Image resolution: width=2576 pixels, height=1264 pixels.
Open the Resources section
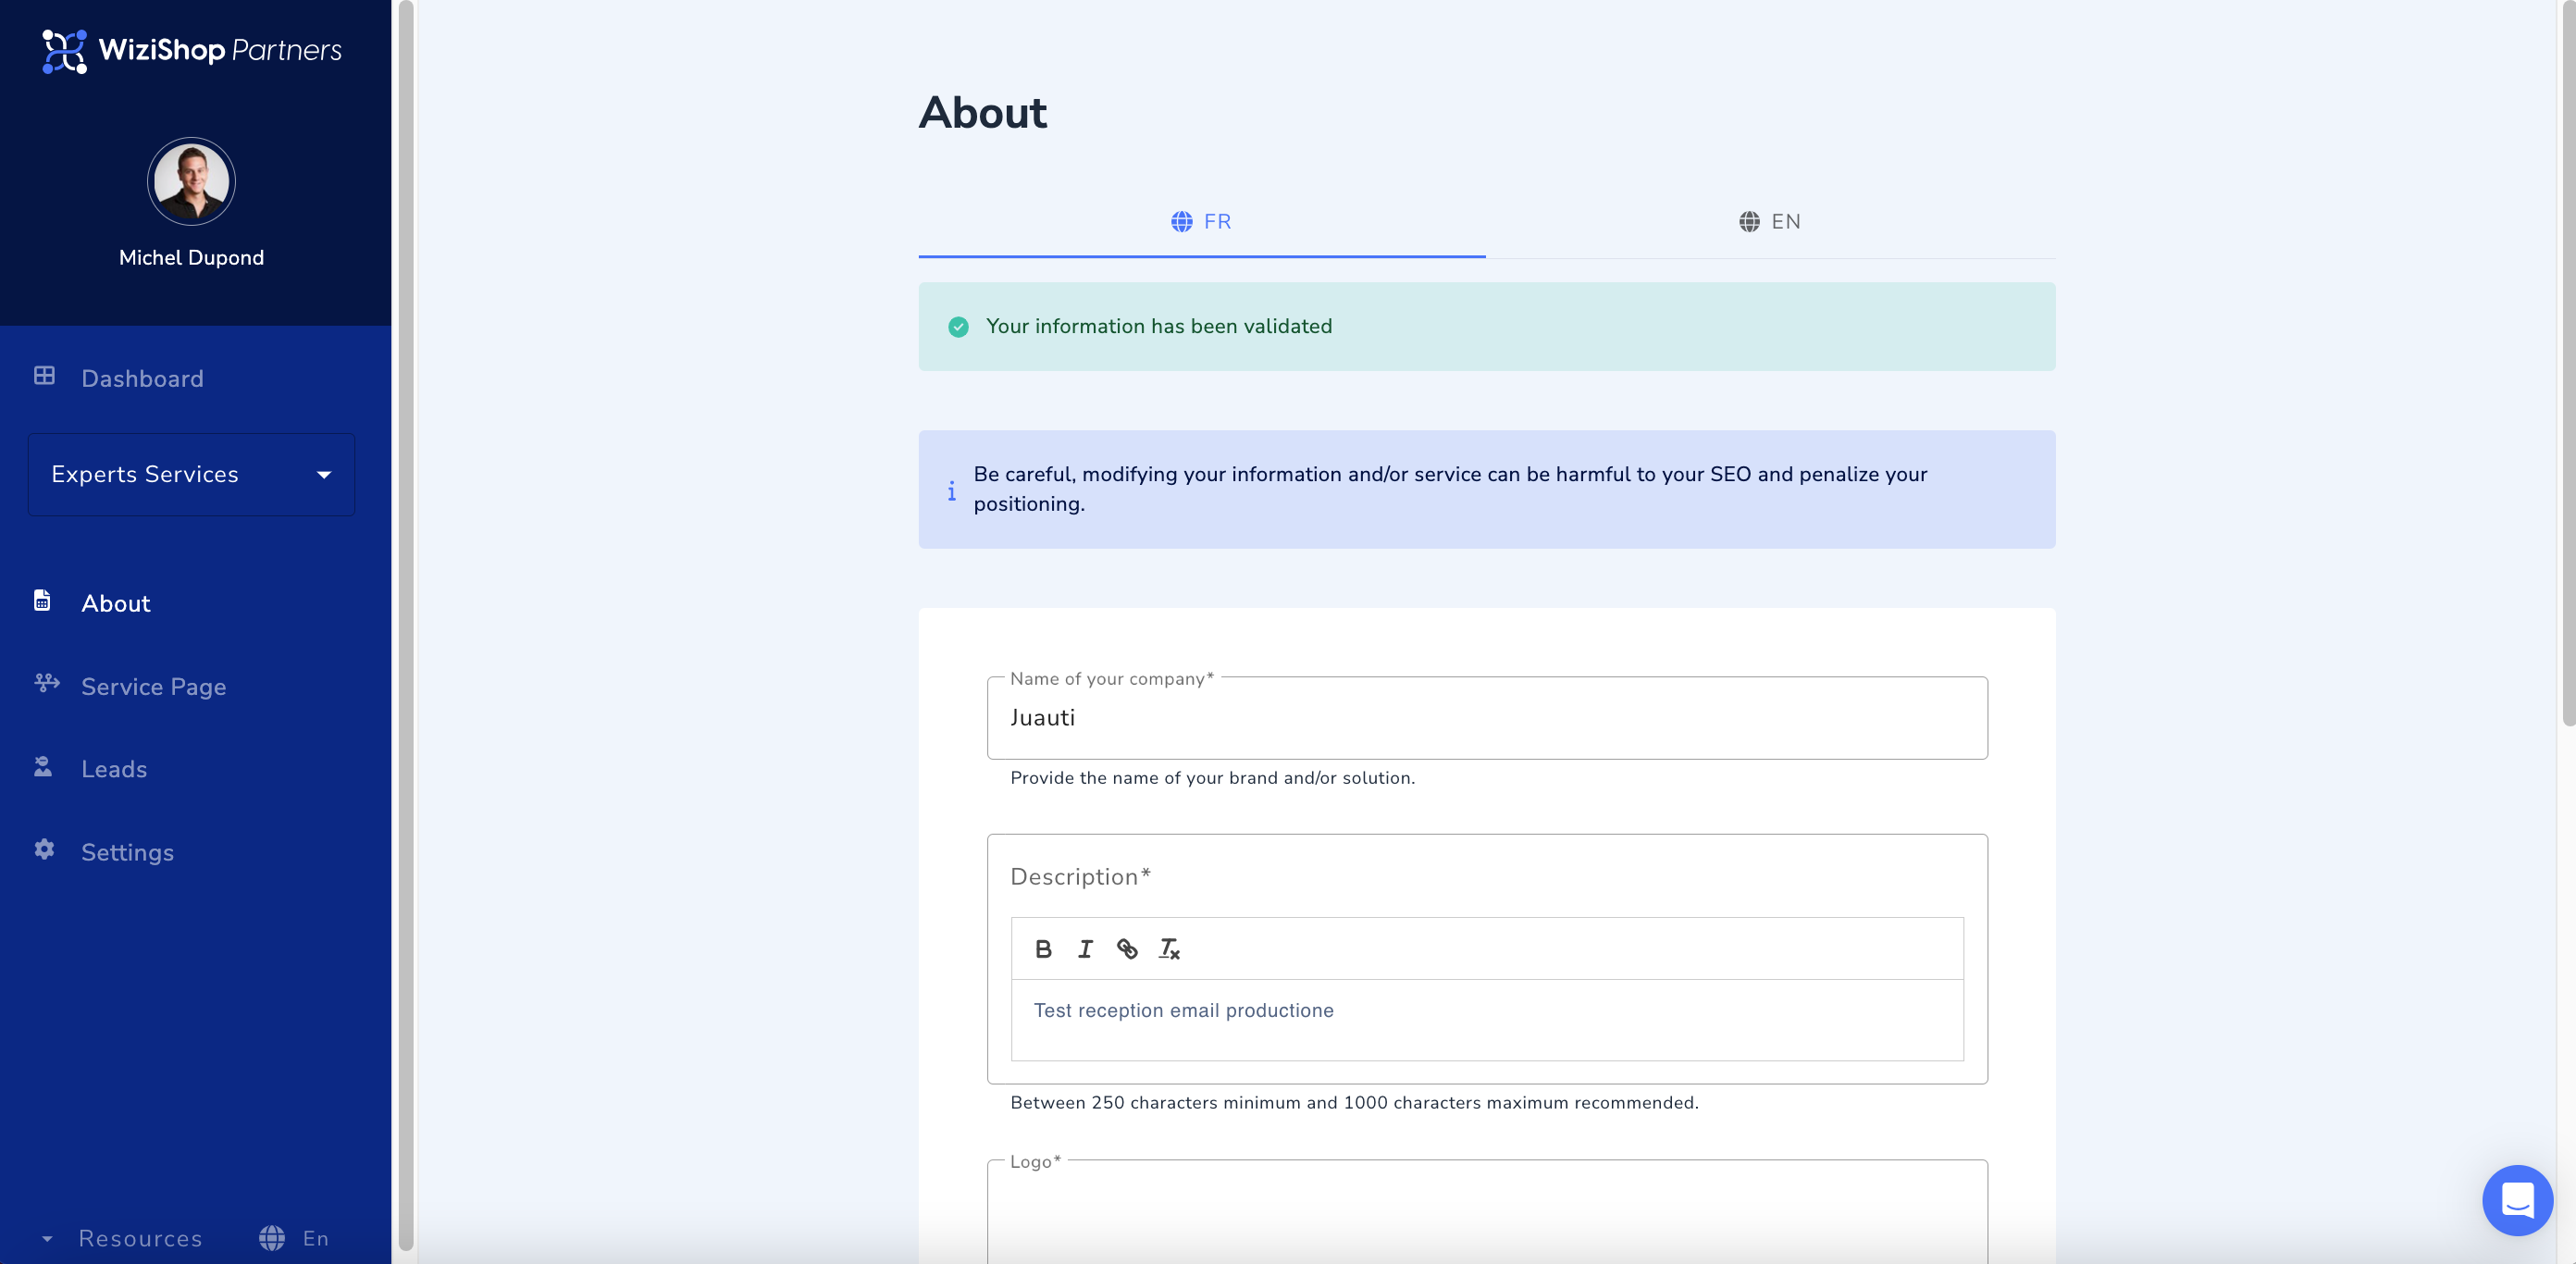point(141,1239)
